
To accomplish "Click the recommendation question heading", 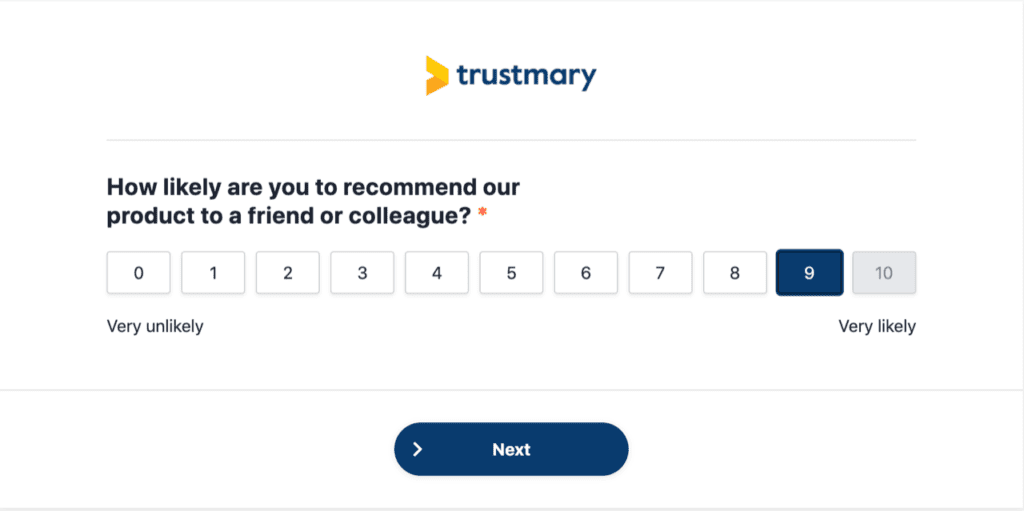I will point(313,201).
